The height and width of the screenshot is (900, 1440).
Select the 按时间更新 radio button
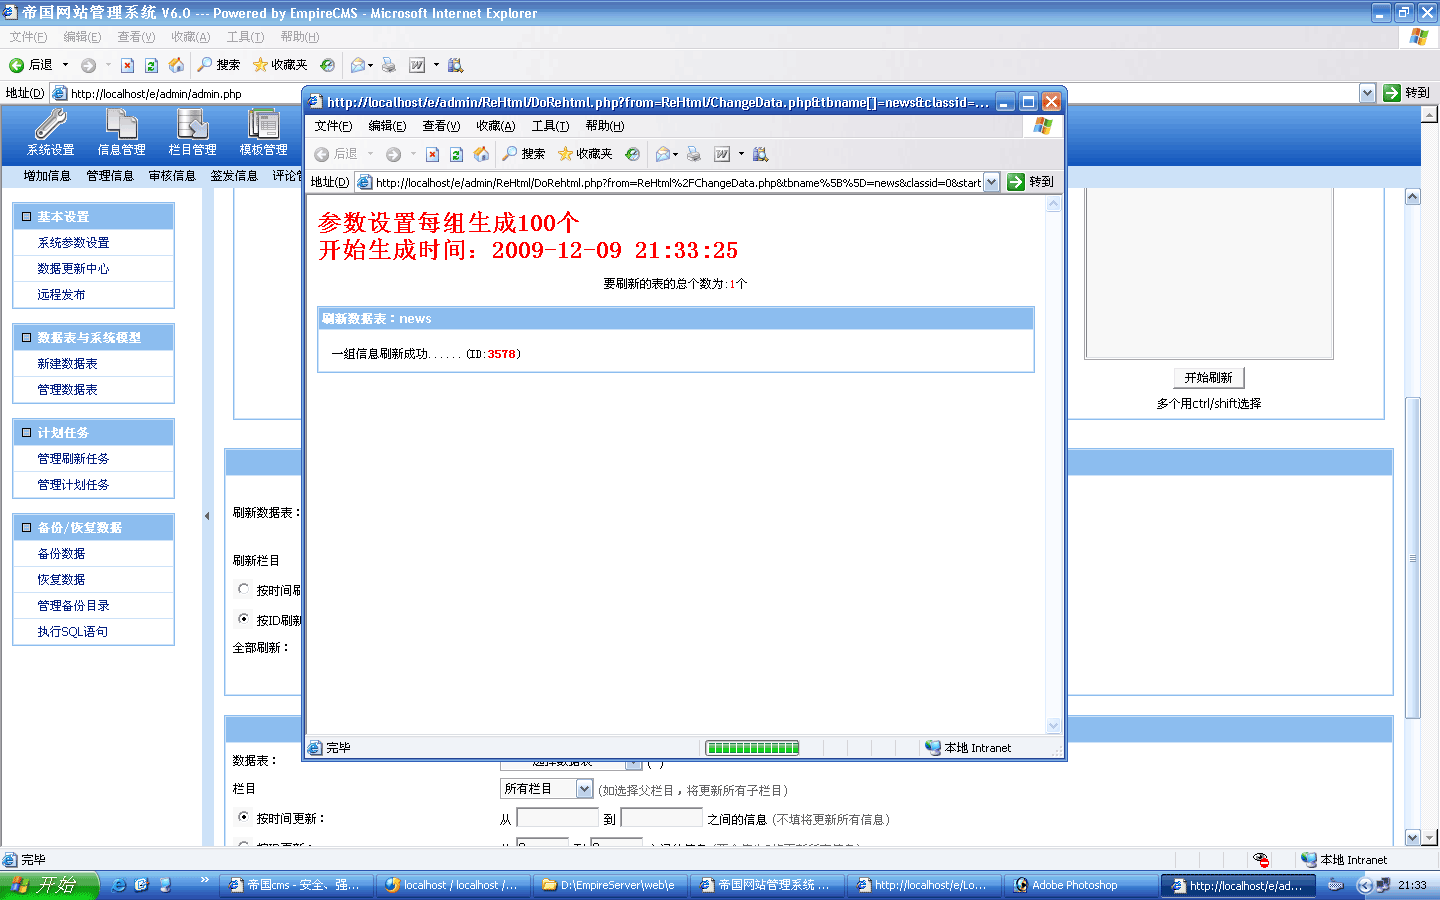tap(243, 817)
